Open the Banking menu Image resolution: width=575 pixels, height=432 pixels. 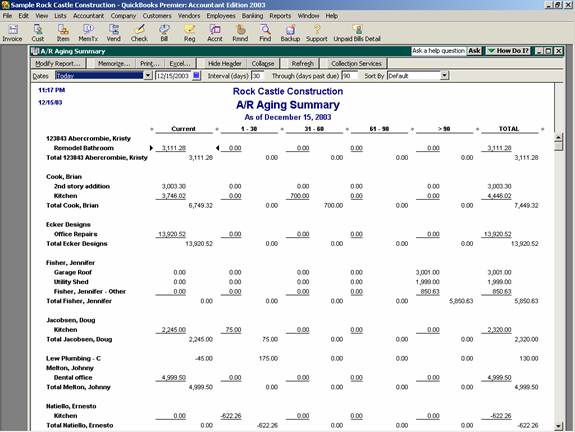click(253, 16)
